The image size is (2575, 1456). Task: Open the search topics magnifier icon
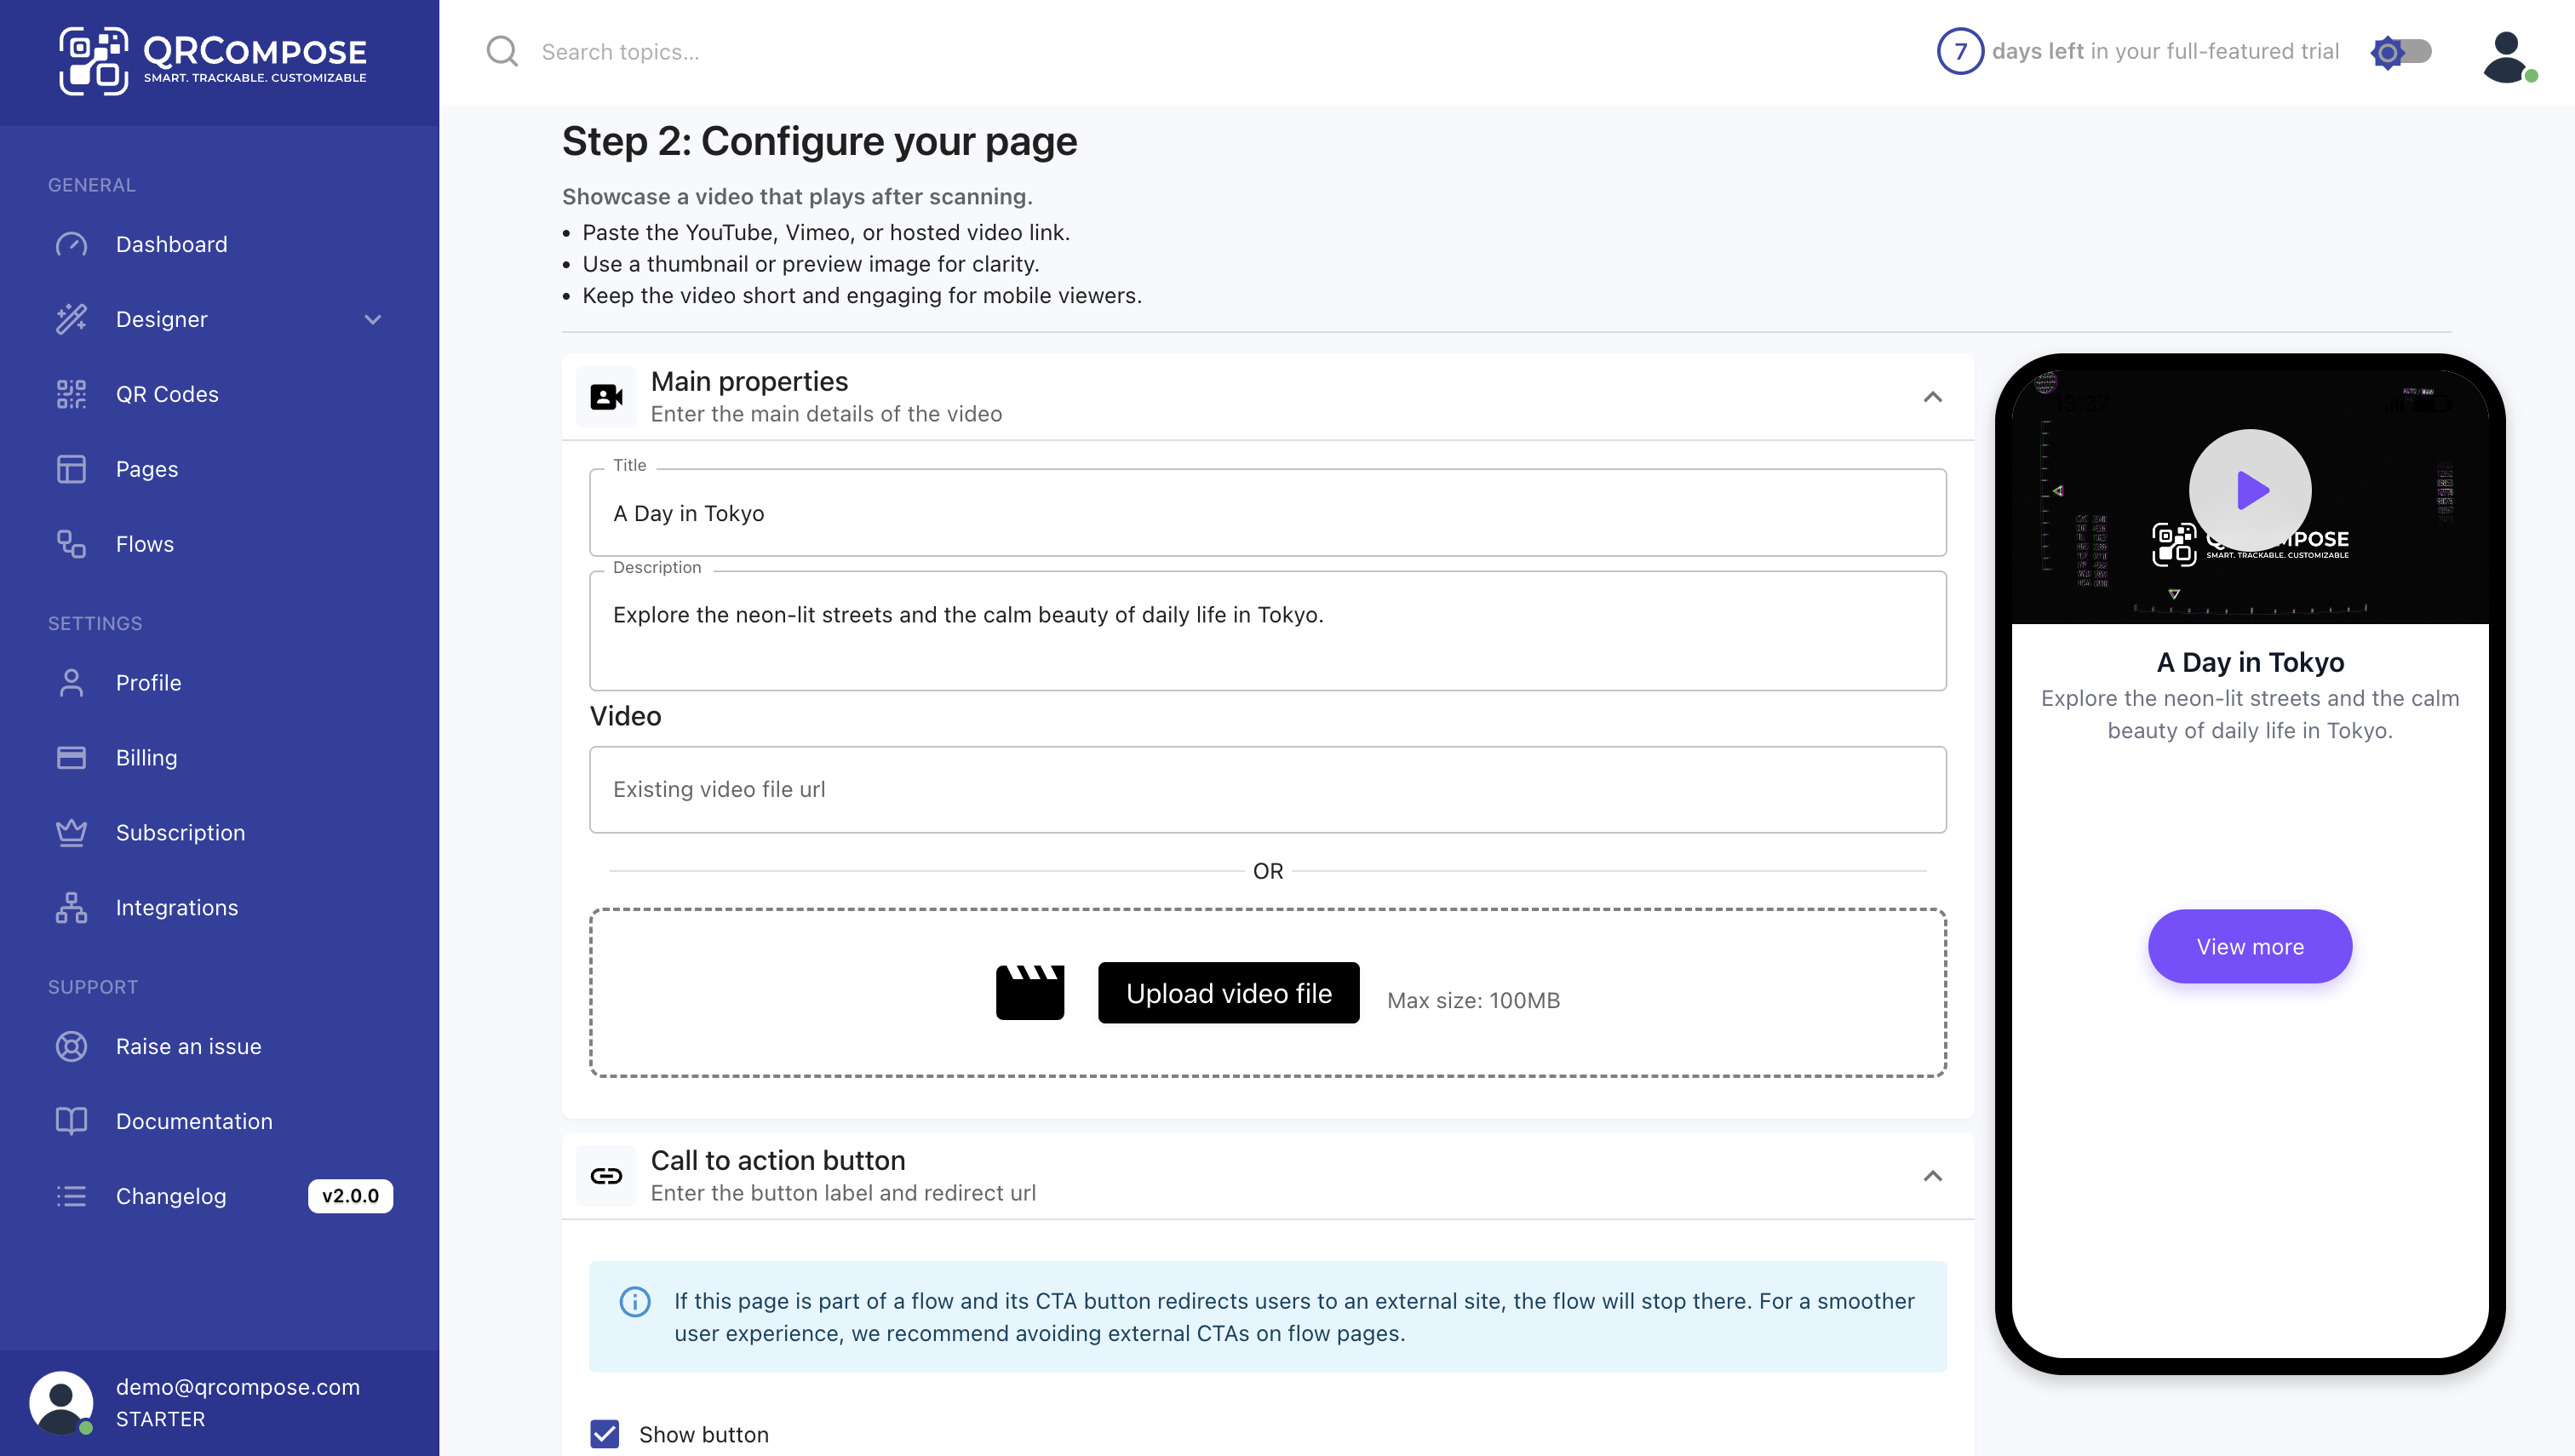(502, 51)
